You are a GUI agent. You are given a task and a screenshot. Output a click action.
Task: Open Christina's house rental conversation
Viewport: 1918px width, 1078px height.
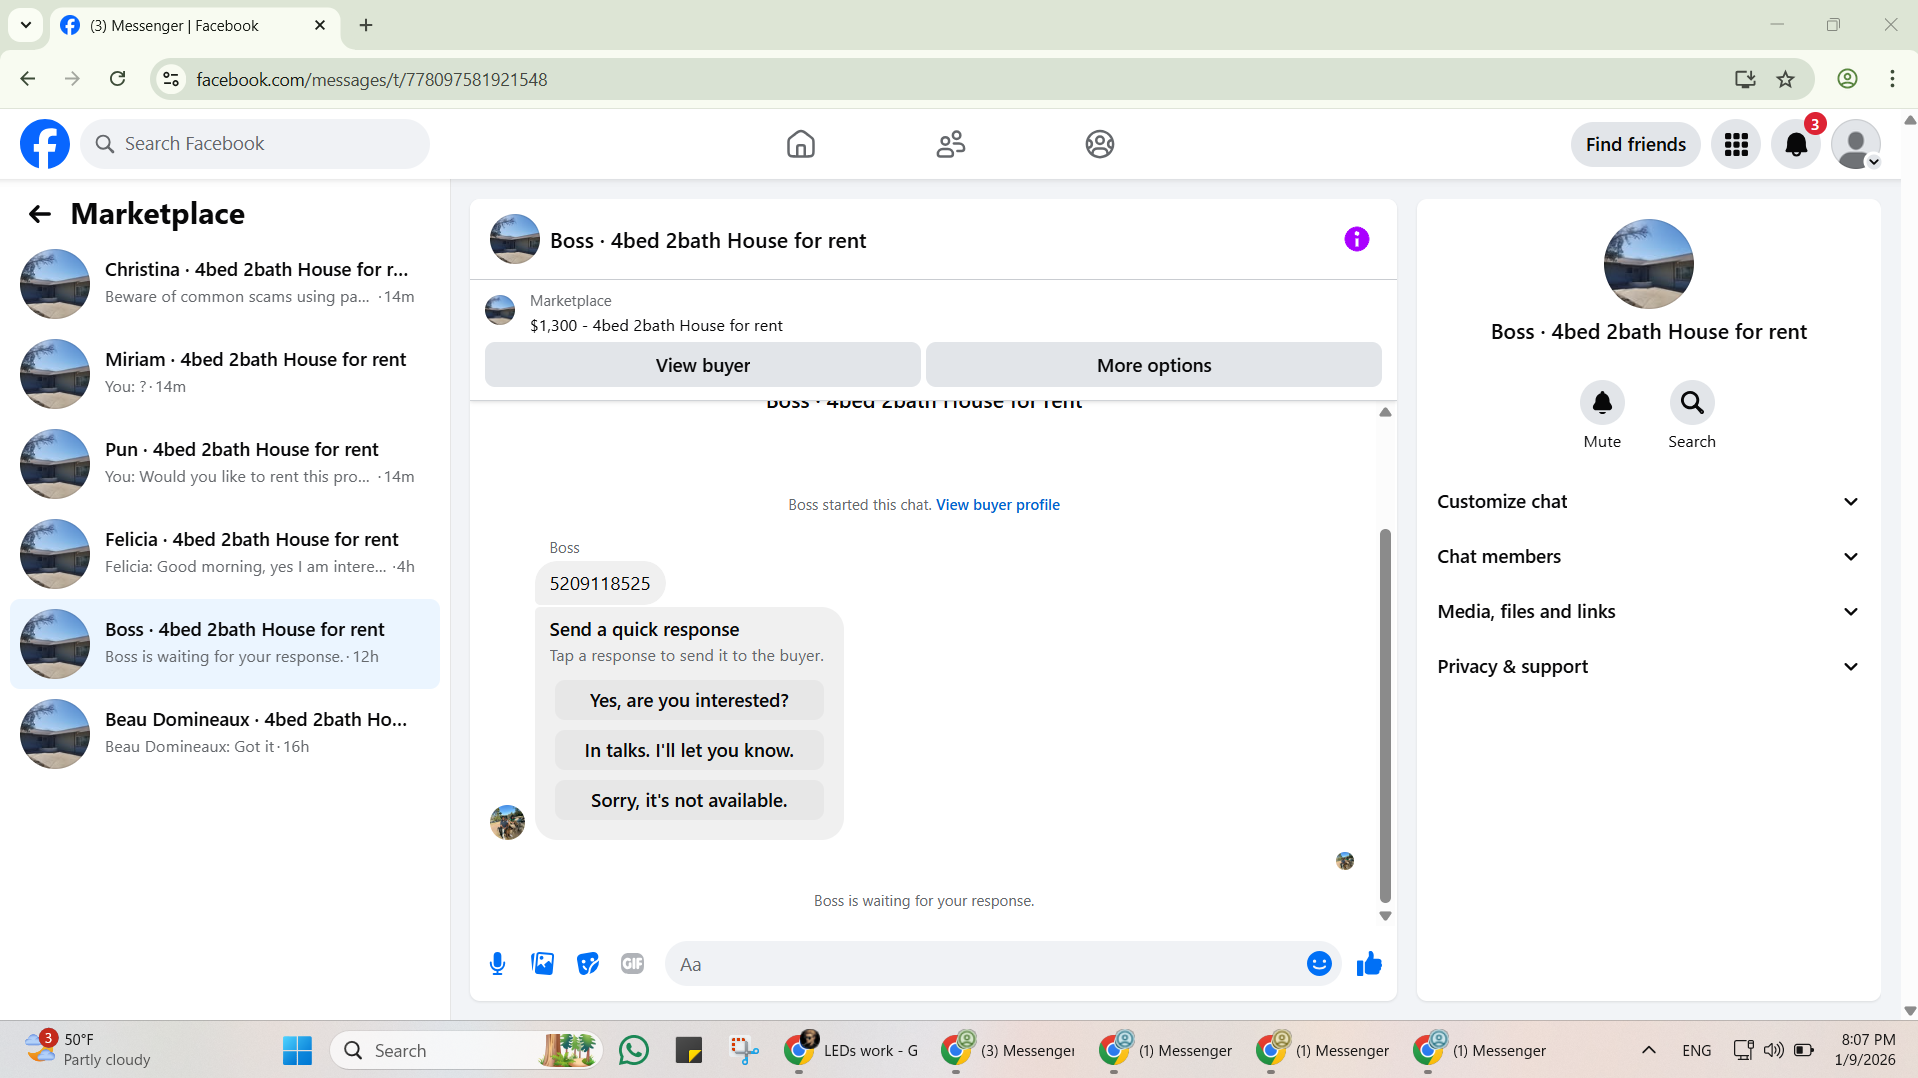(x=225, y=283)
